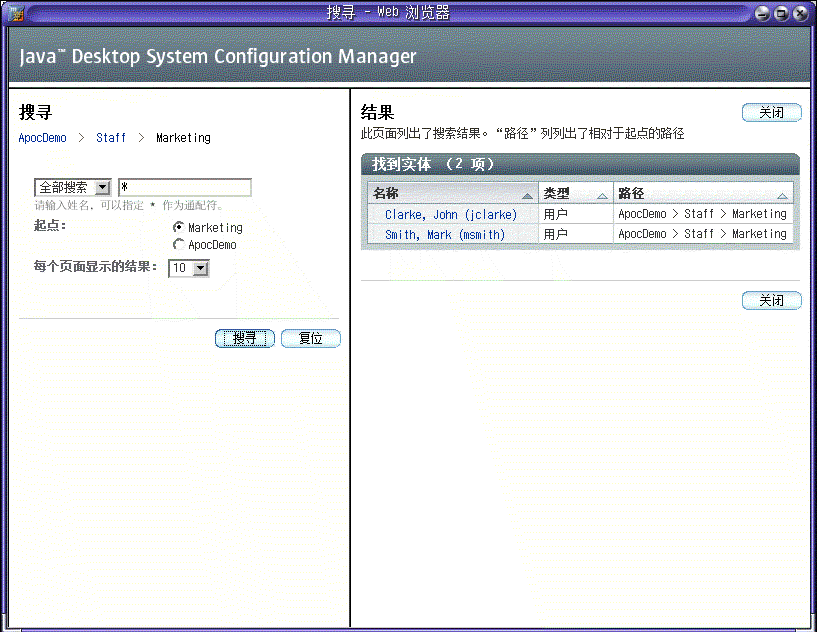Click the 名称 column header
The height and width of the screenshot is (632, 817).
(x=453, y=193)
